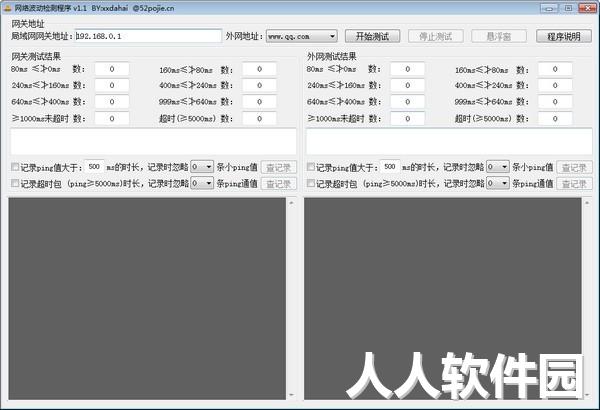The width and height of the screenshot is (600, 410).
Task: Click gateway 240ms≤>160ms count field
Action: tap(112, 85)
